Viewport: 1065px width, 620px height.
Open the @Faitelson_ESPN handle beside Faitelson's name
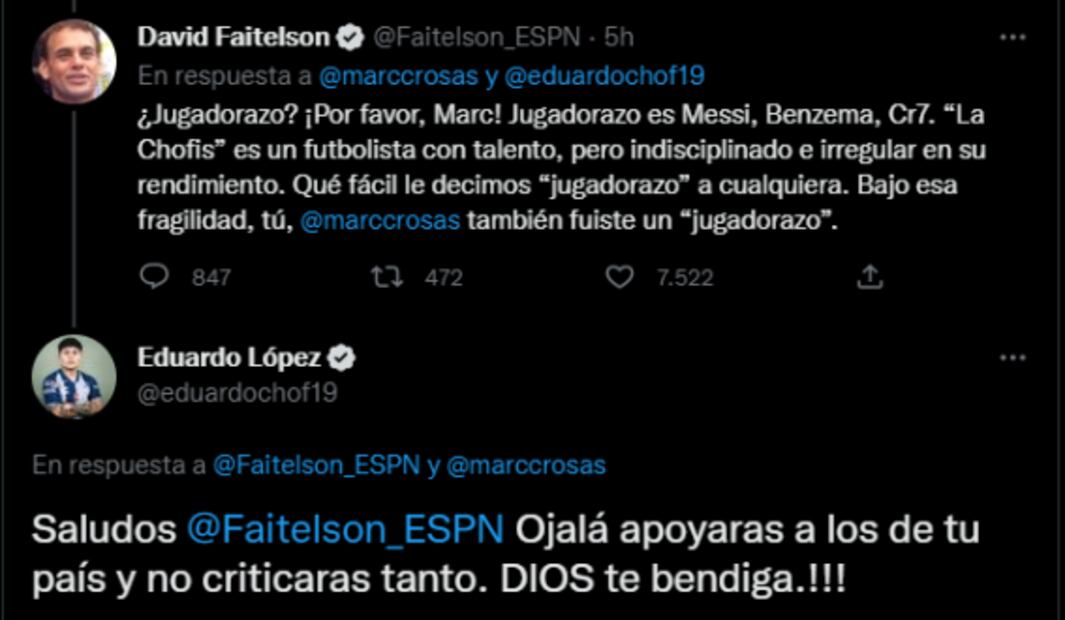(476, 38)
